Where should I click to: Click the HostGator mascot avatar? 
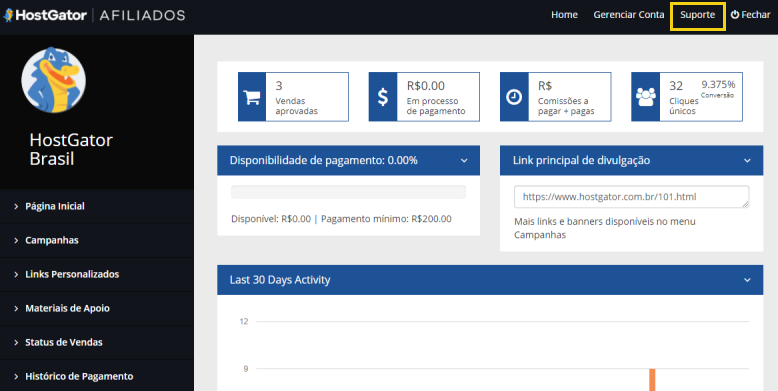click(54, 80)
